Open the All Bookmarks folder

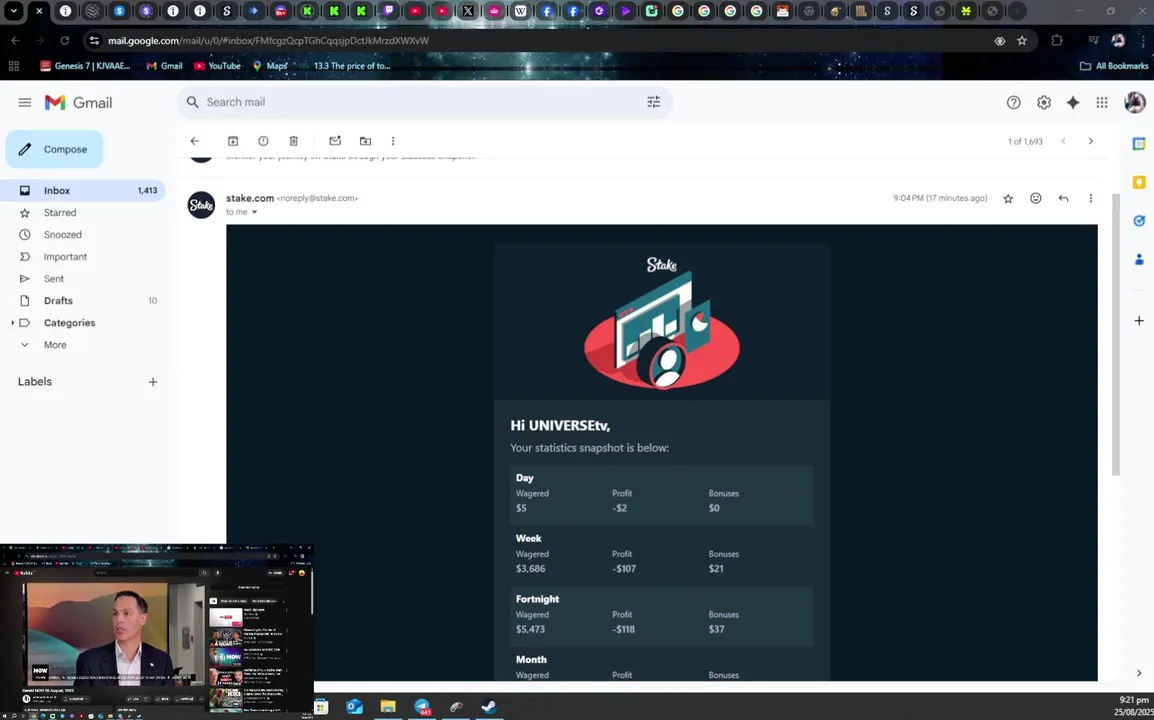pyautogui.click(x=1114, y=66)
